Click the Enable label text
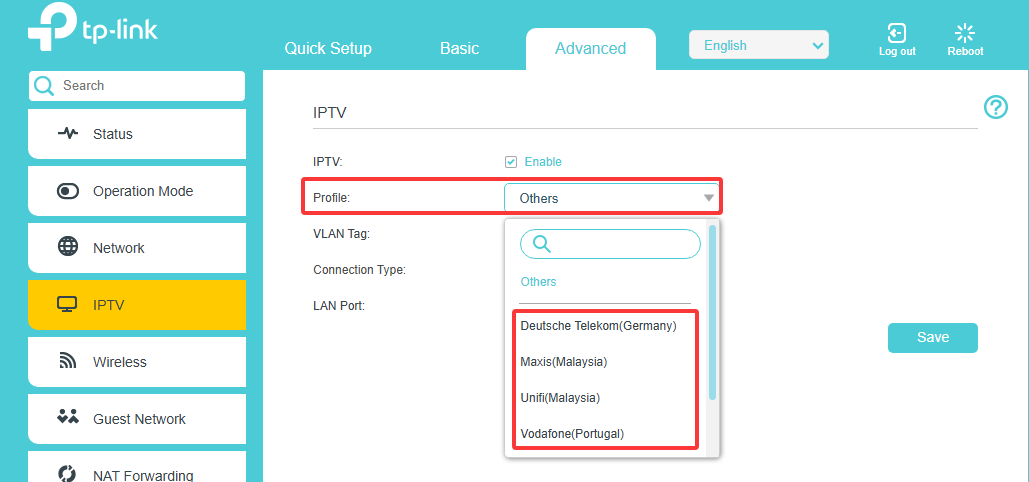Viewport: 1029px width, 482px height. [x=543, y=162]
